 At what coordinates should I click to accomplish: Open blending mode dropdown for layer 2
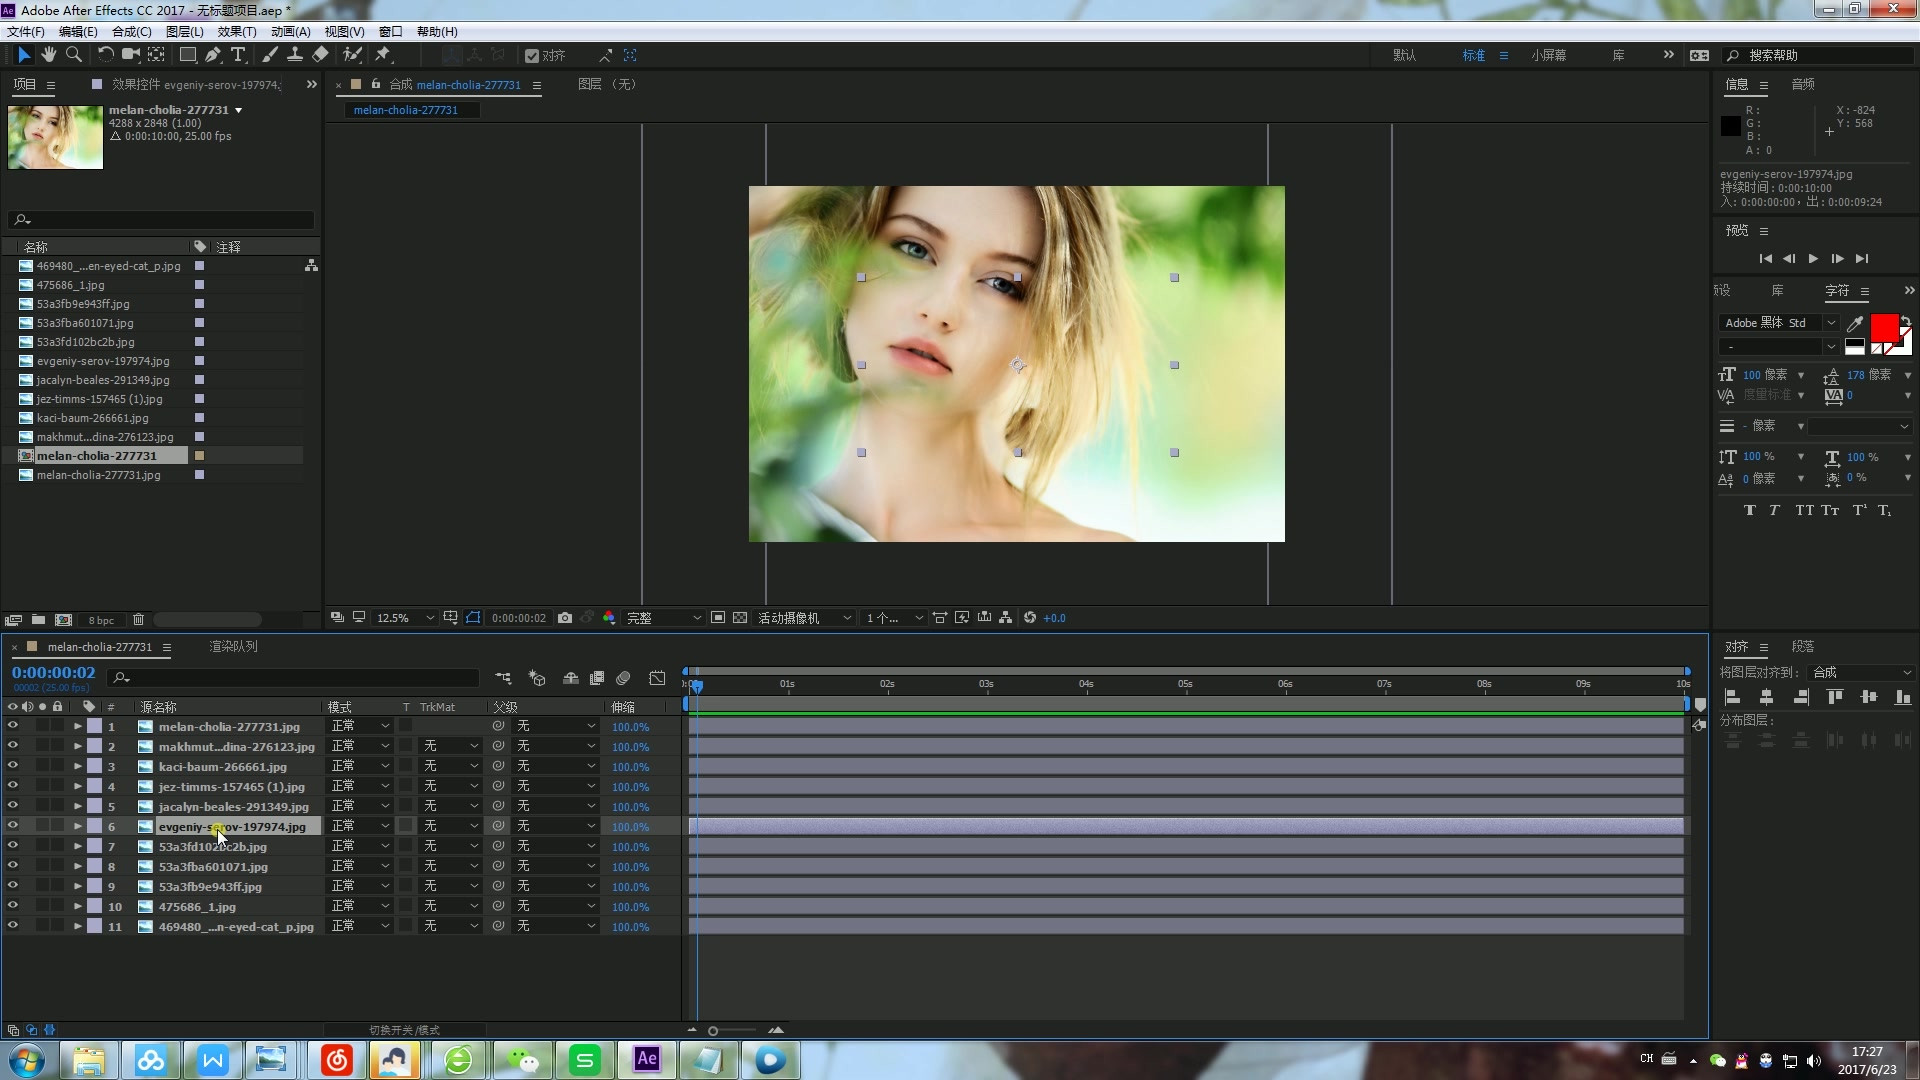pyautogui.click(x=360, y=746)
